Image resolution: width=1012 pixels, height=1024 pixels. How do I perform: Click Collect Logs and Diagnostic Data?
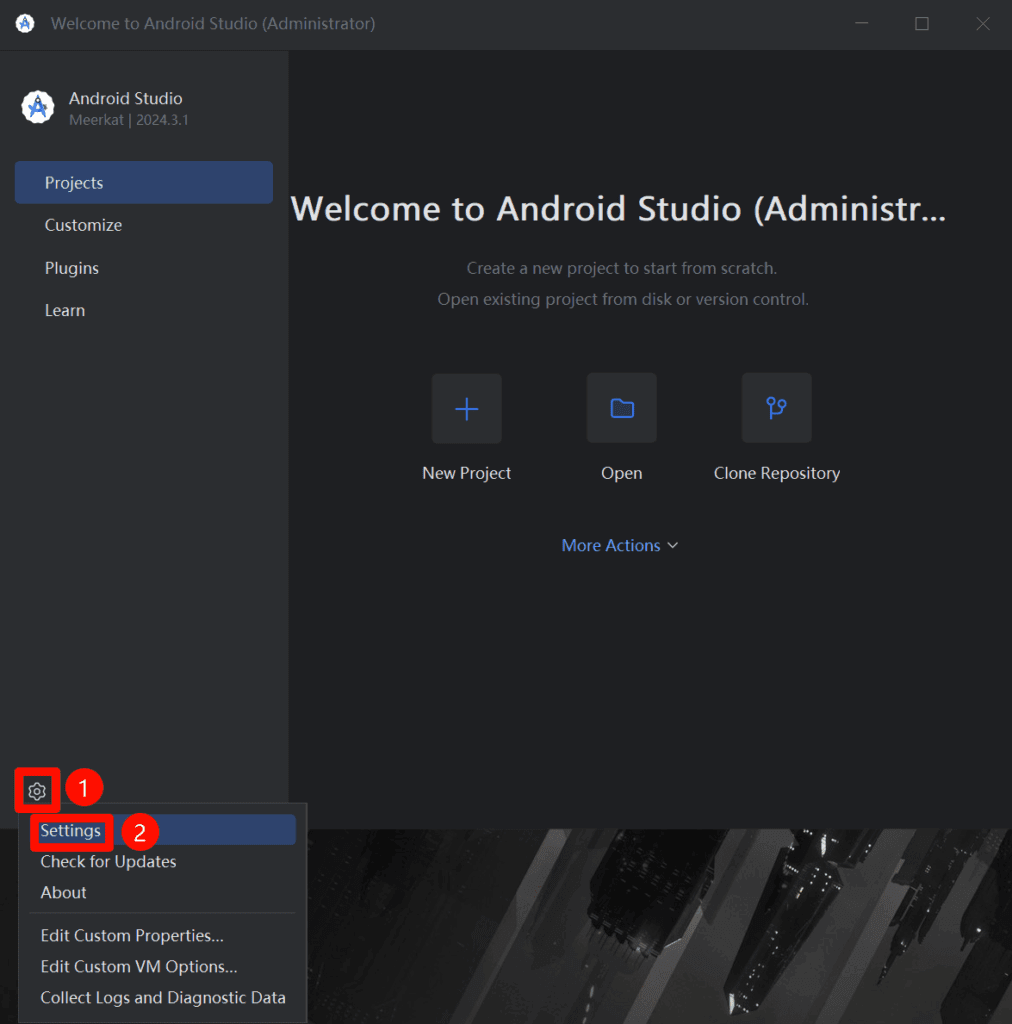coord(163,998)
